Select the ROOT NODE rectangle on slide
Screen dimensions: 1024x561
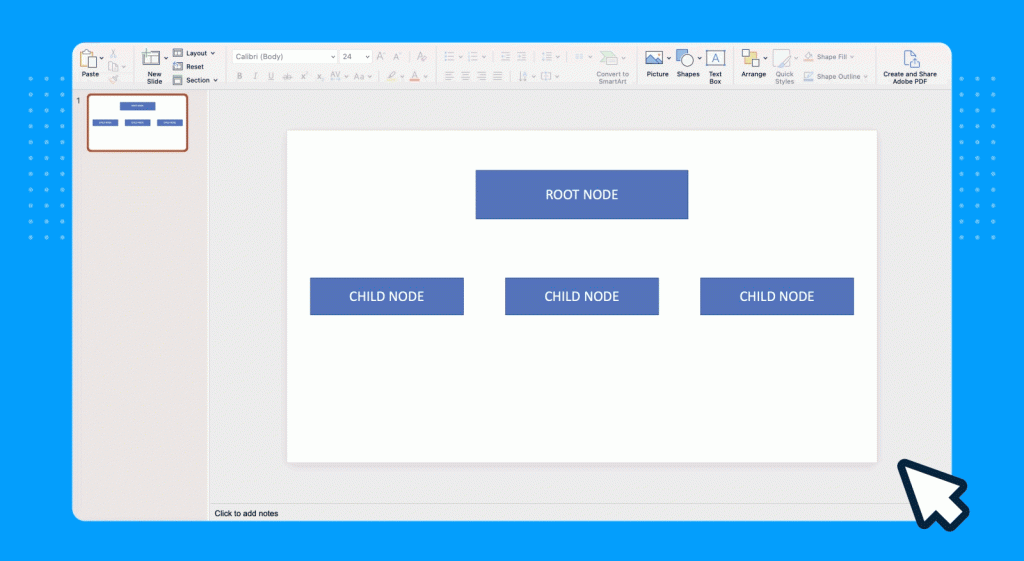(581, 194)
